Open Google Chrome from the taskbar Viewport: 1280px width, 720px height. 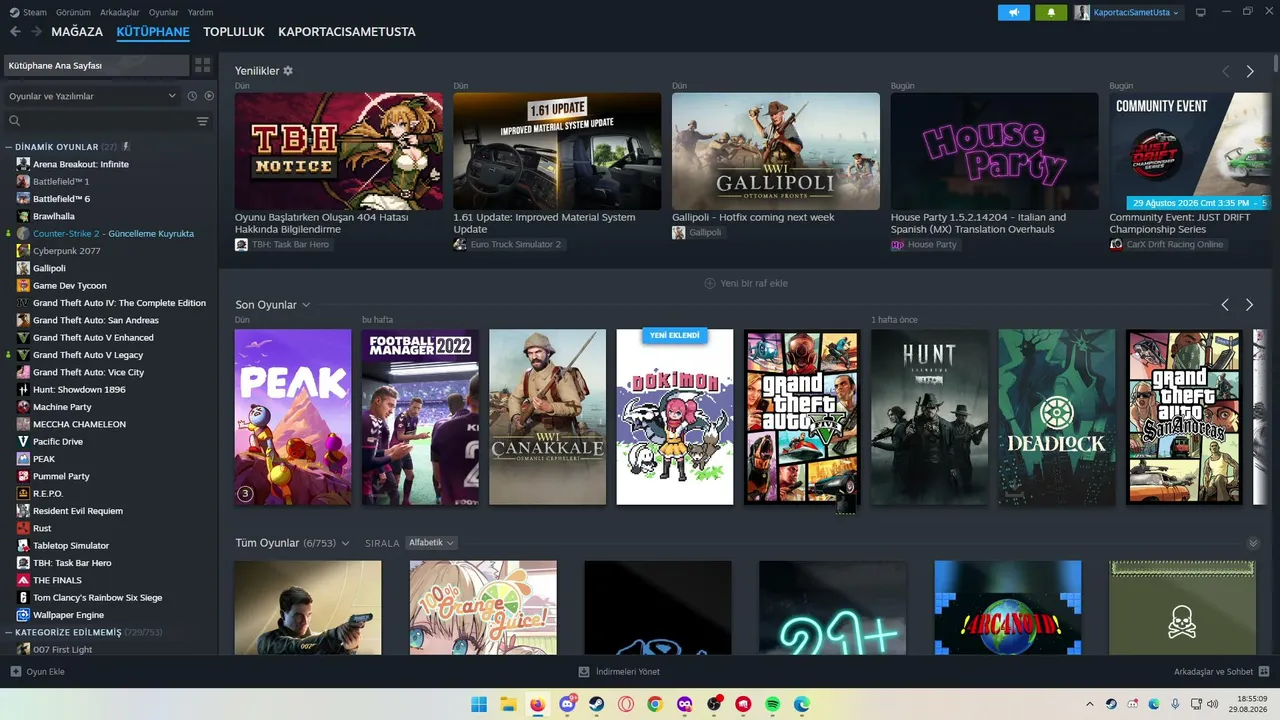point(655,704)
